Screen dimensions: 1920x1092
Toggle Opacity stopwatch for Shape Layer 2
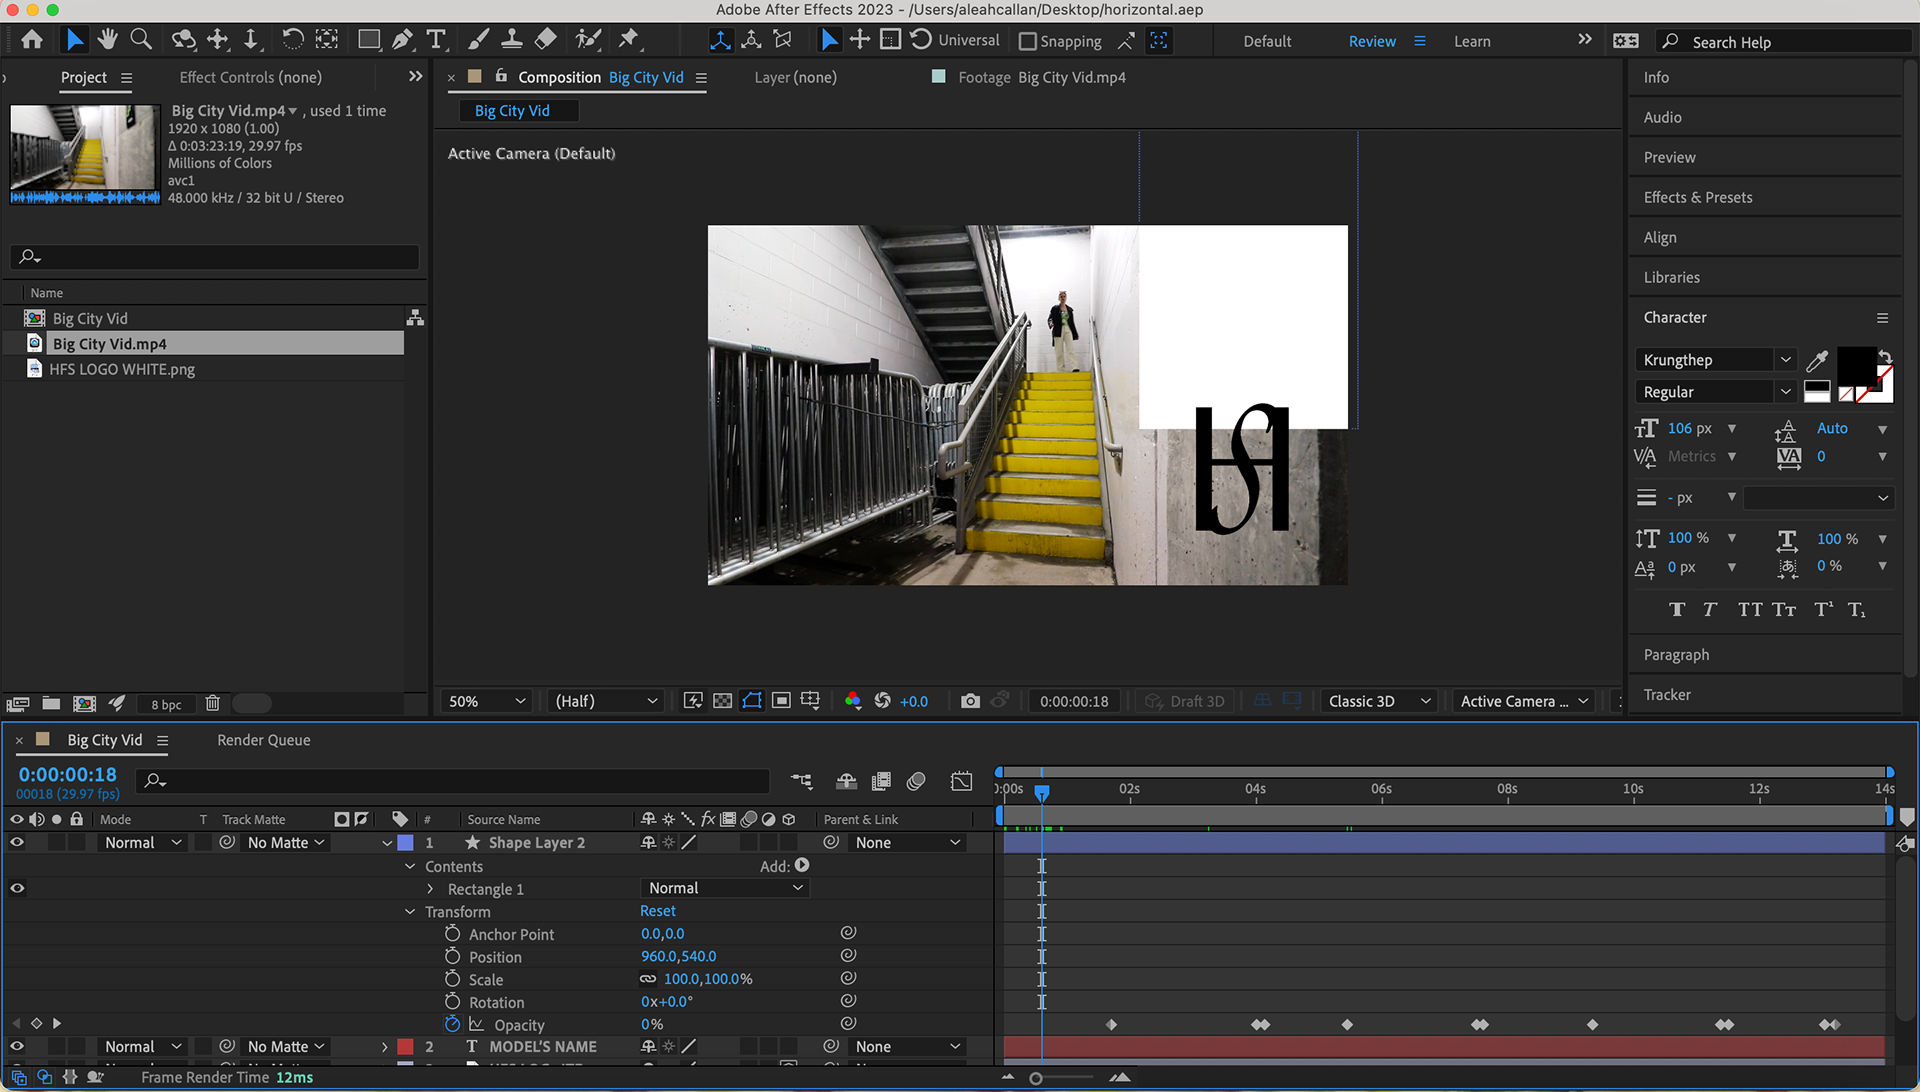click(x=452, y=1024)
